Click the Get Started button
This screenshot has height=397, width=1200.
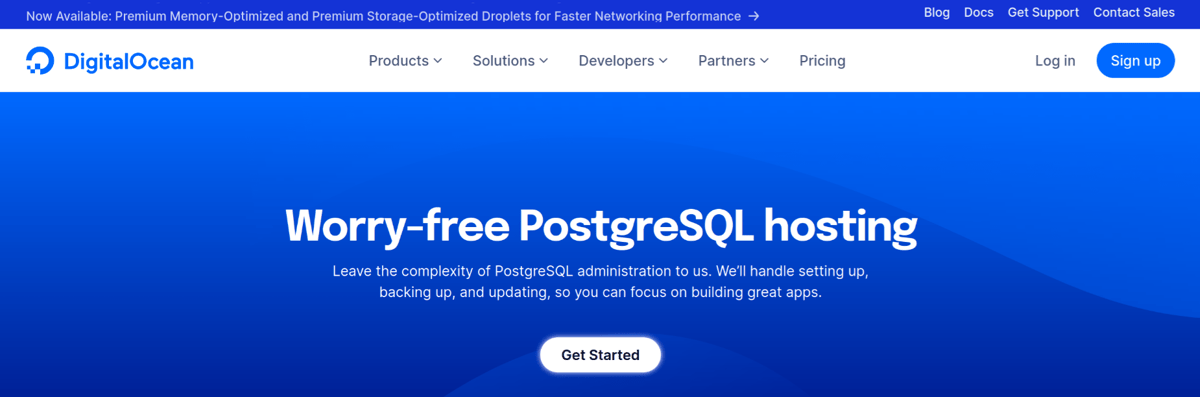[600, 355]
